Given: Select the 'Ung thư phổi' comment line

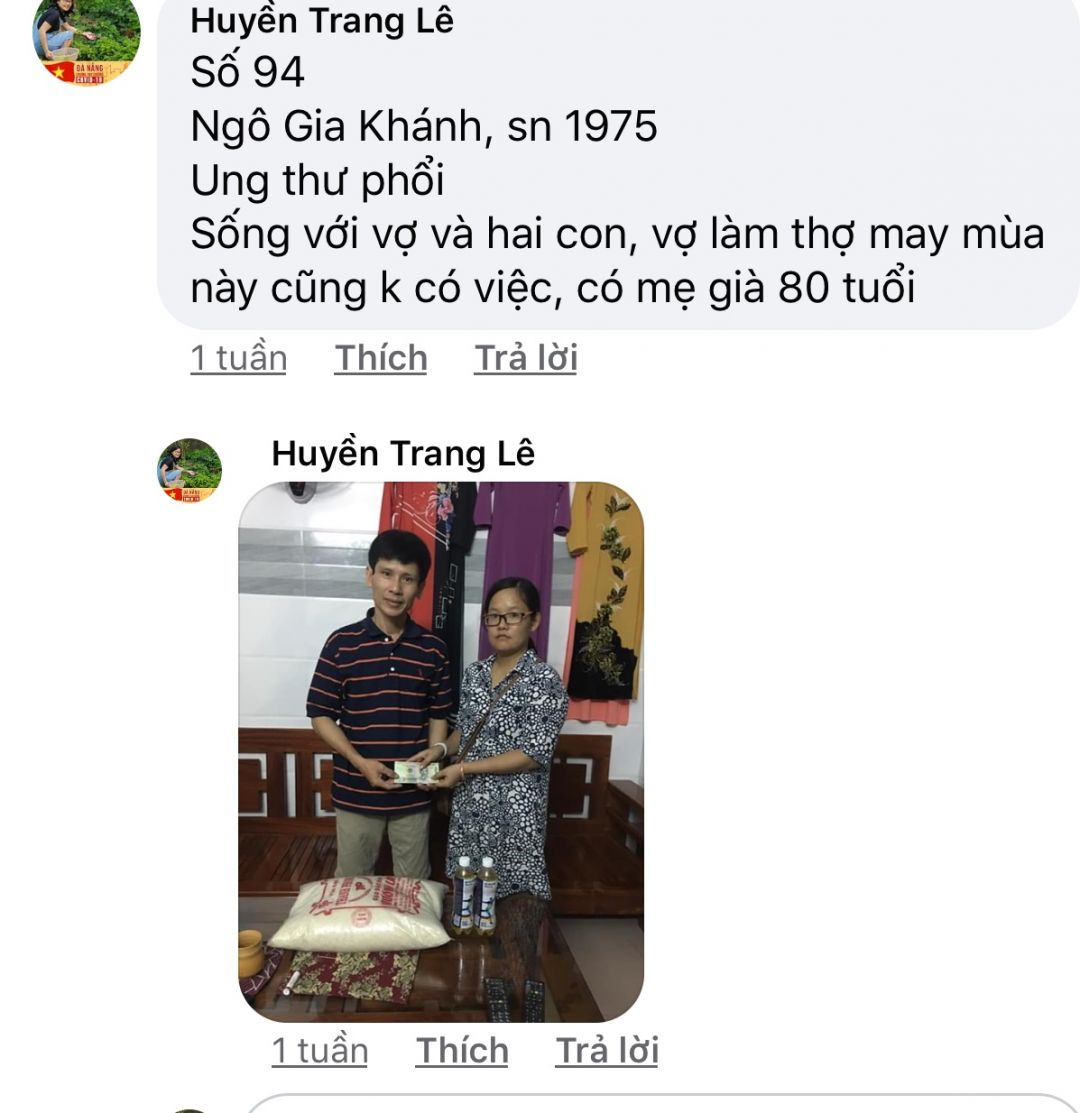Looking at the screenshot, I should pyautogui.click(x=317, y=180).
